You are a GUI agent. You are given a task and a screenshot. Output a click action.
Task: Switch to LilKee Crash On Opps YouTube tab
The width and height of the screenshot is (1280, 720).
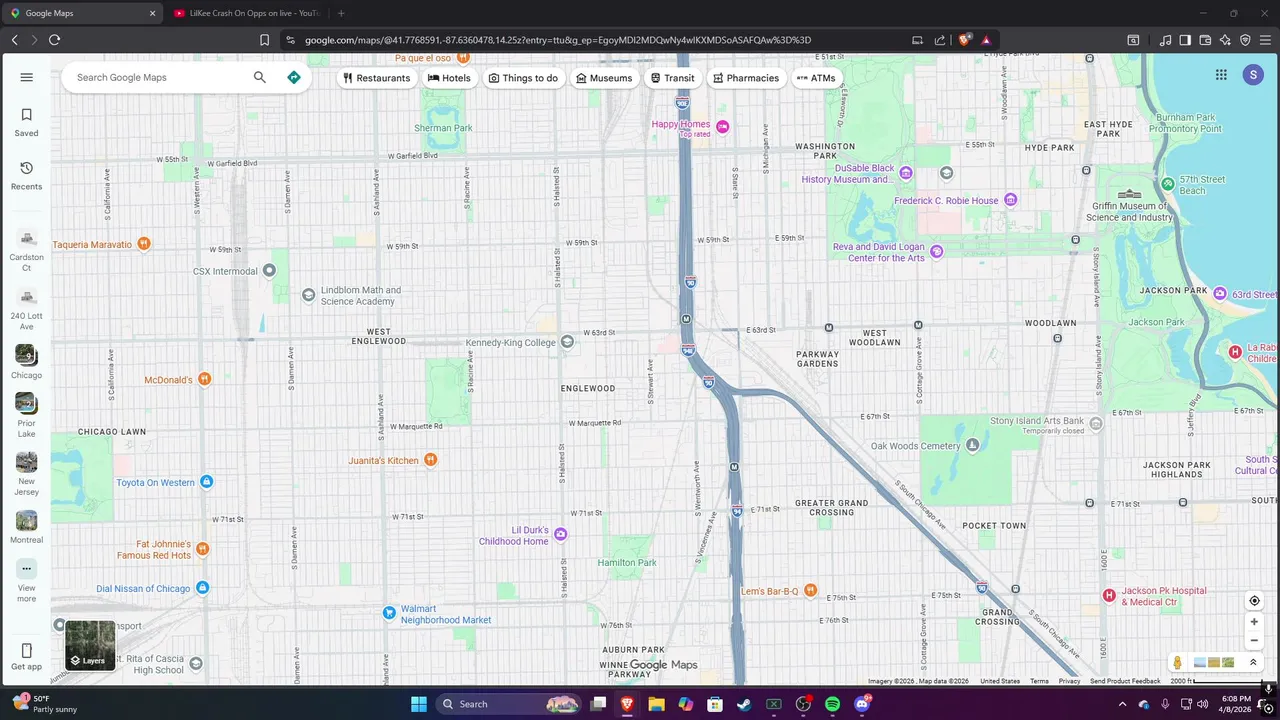pos(246,13)
